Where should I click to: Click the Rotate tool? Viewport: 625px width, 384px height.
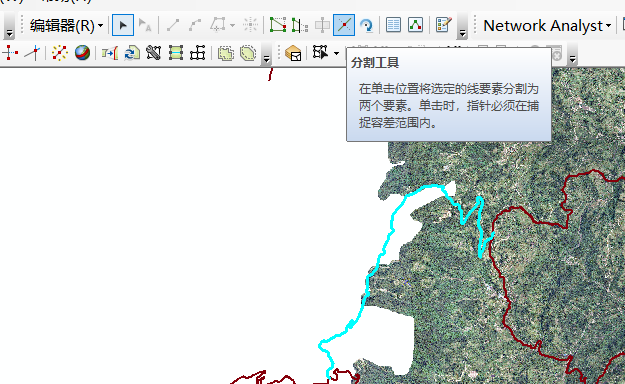366,25
